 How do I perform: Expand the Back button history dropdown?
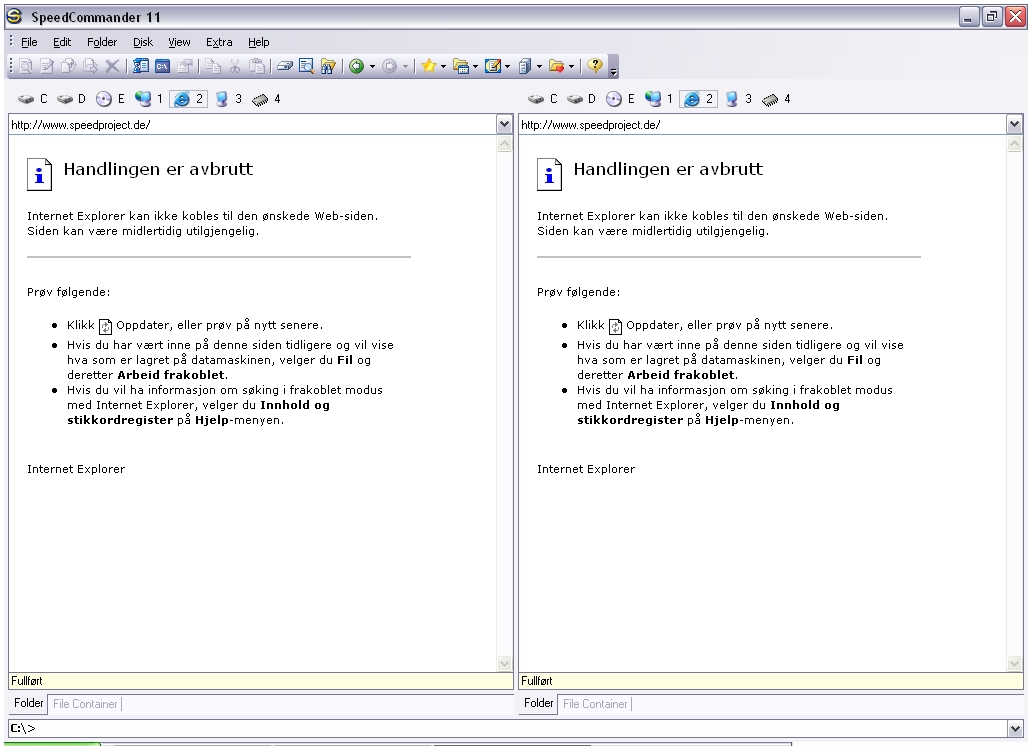pyautogui.click(x=373, y=67)
